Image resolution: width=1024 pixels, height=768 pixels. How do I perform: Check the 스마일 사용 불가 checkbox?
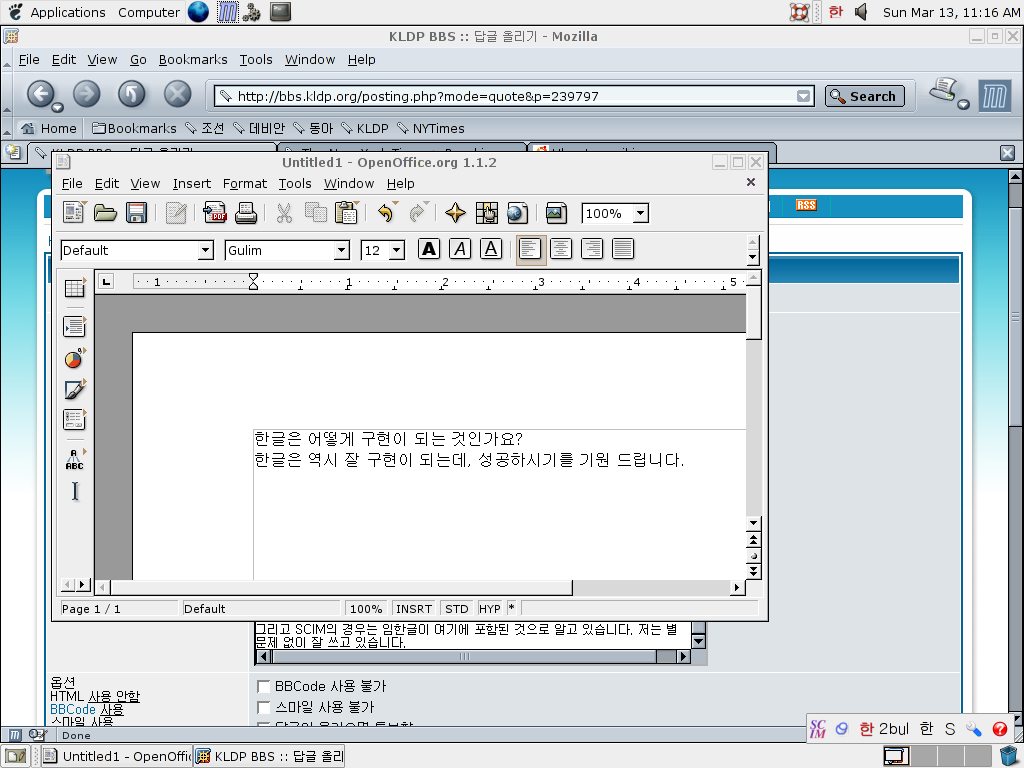click(x=264, y=707)
